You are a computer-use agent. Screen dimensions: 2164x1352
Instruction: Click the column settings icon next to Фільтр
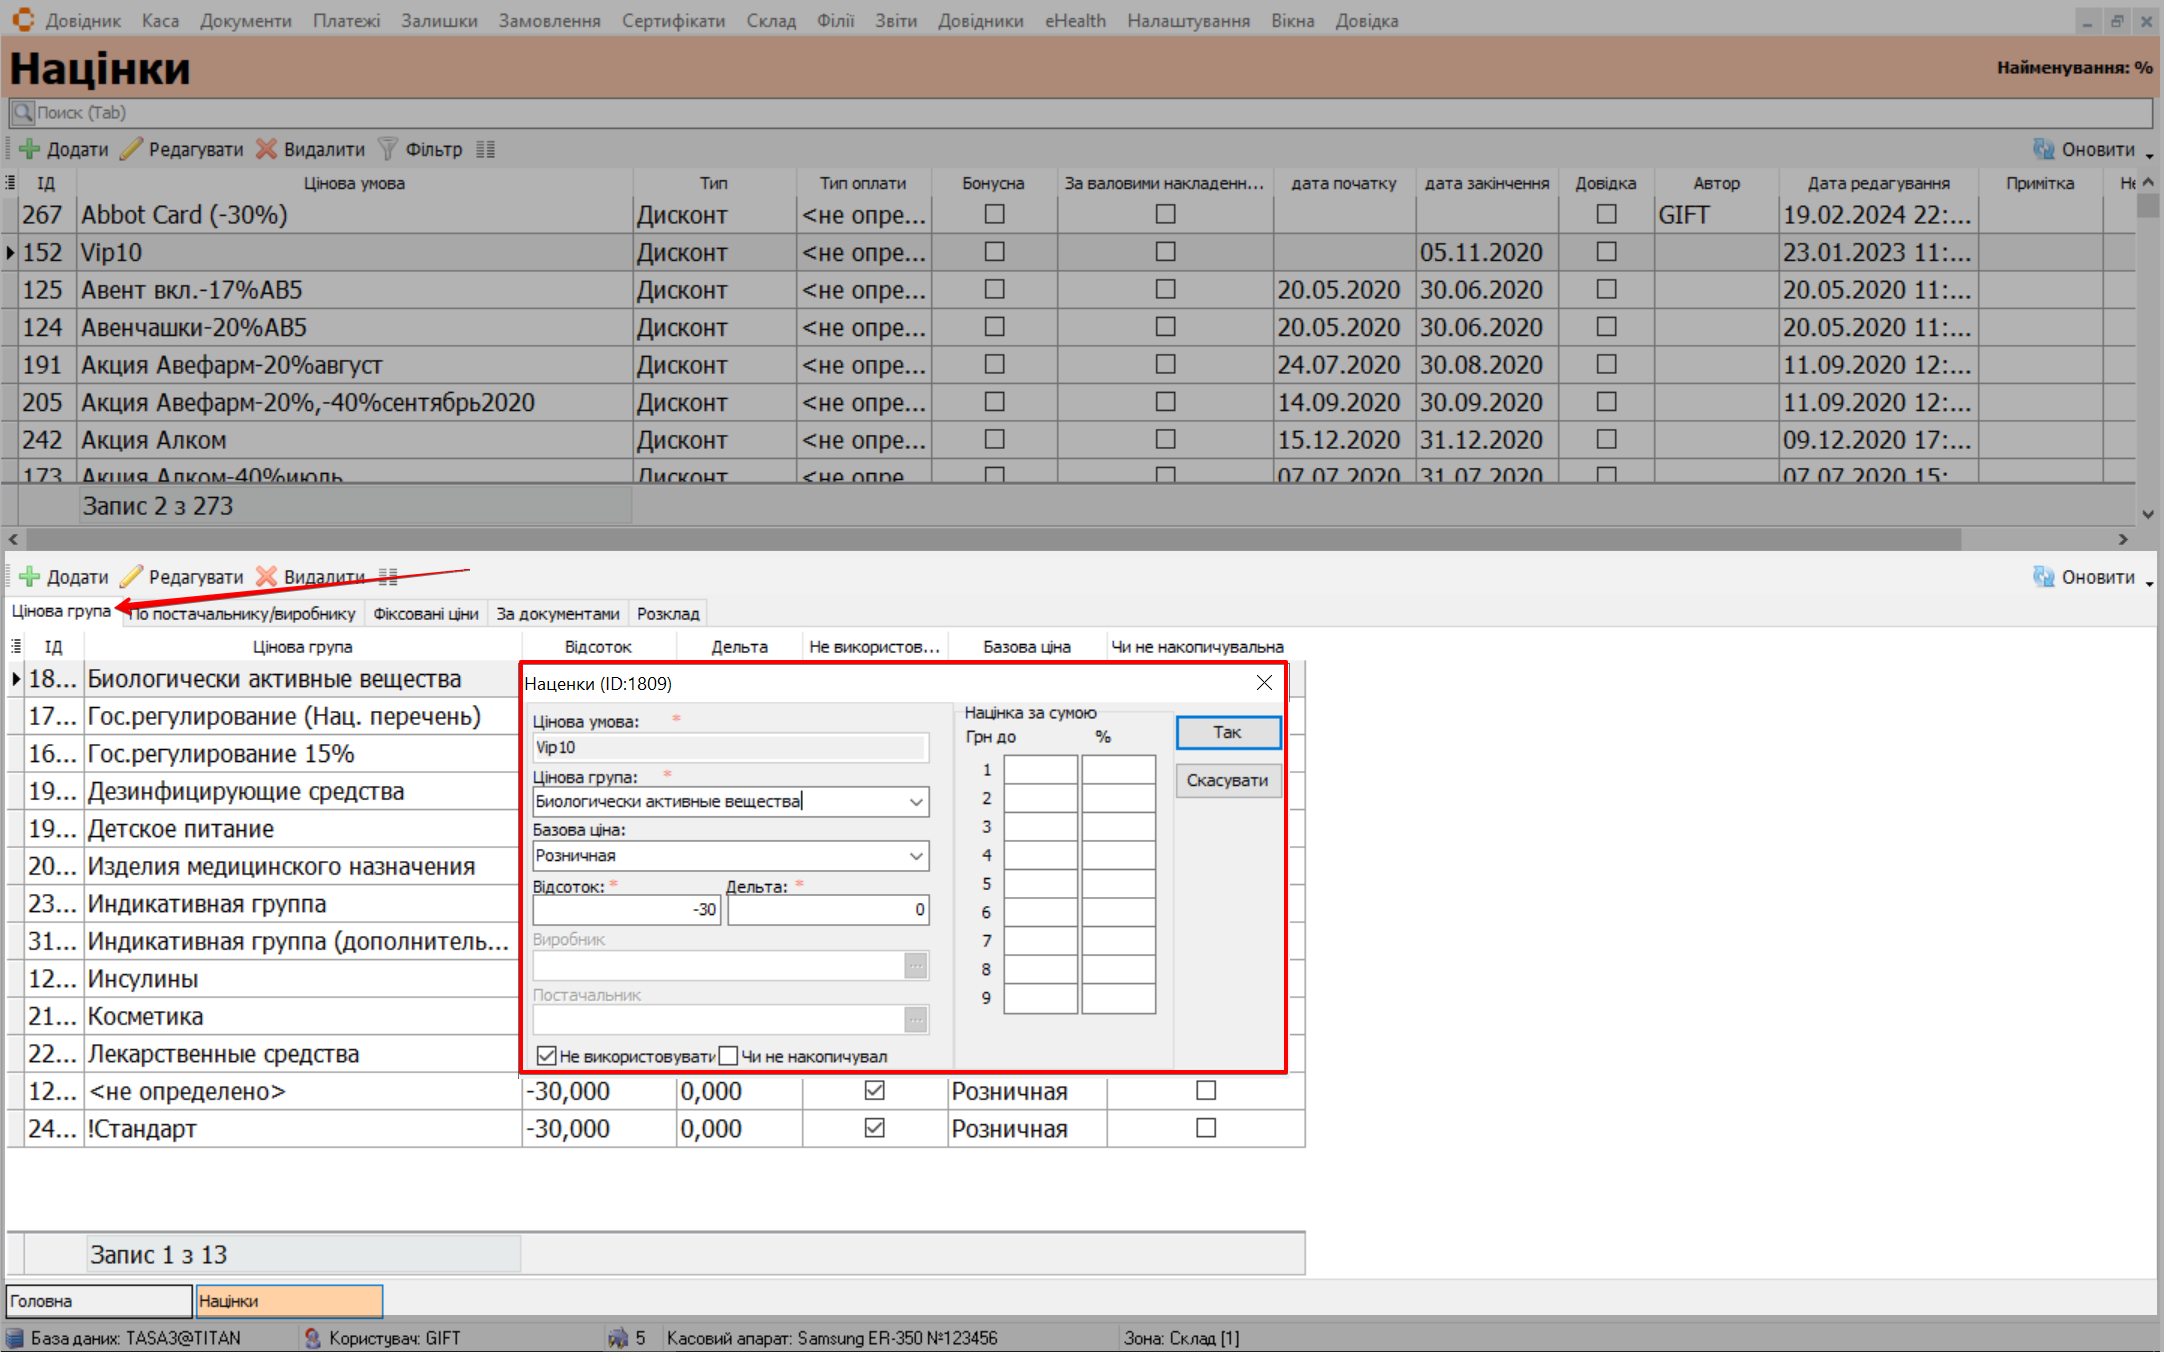(485, 149)
